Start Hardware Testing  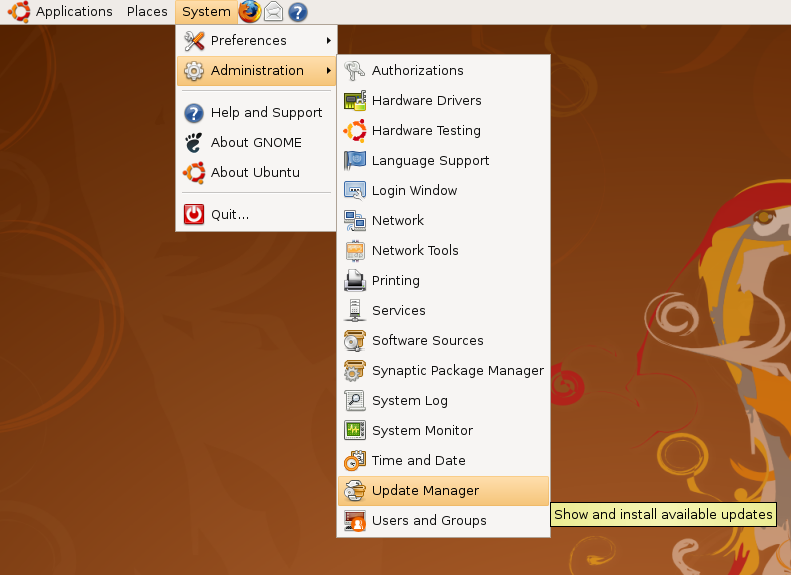pyautogui.click(x=443, y=131)
